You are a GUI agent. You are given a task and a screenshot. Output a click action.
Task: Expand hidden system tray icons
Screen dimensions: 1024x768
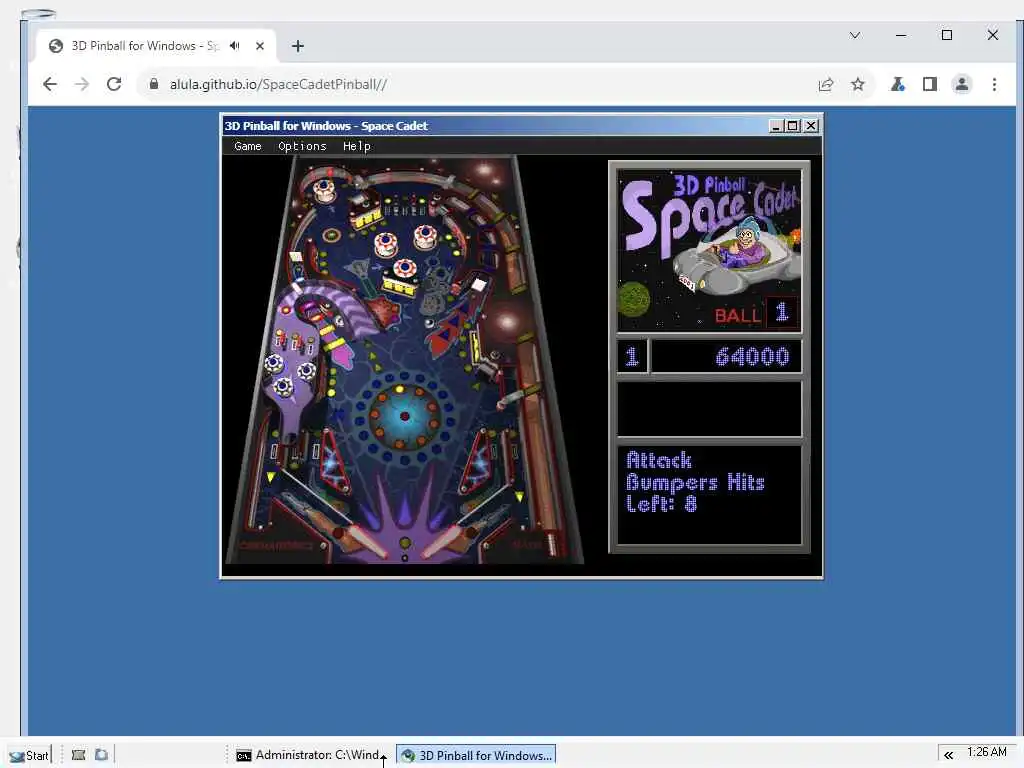(948, 755)
